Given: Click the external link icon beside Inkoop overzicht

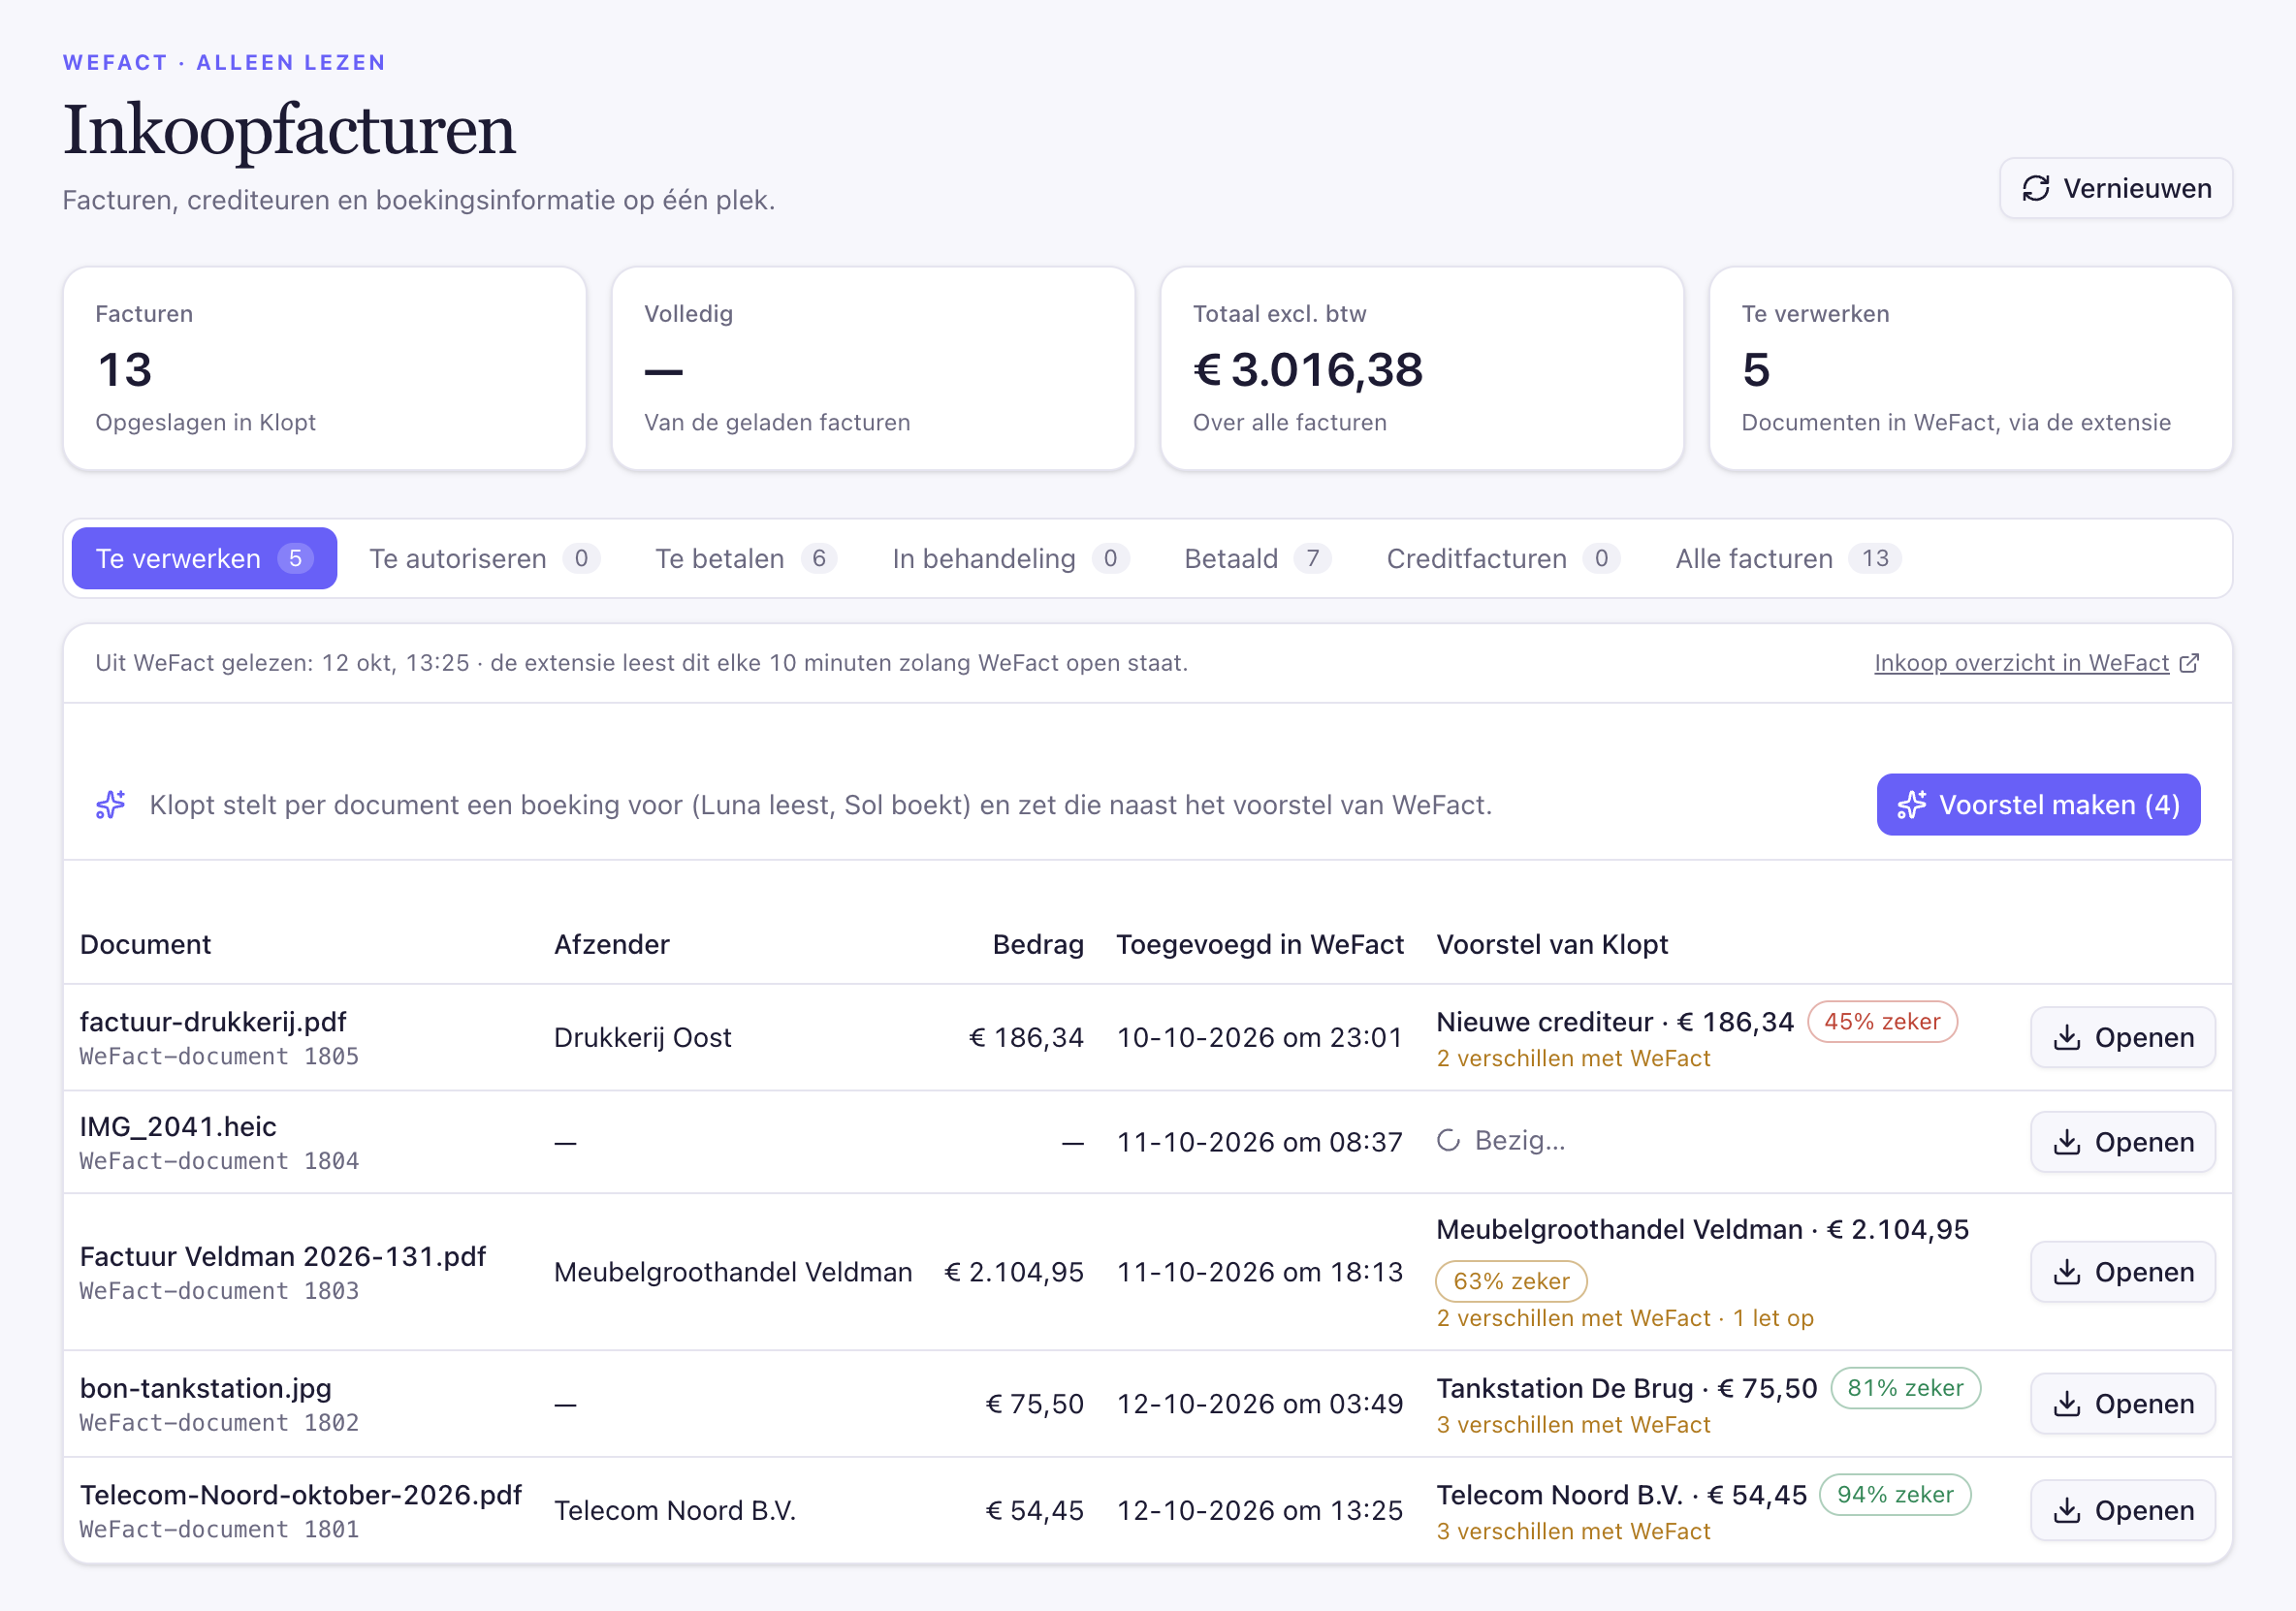Looking at the screenshot, I should point(2189,663).
